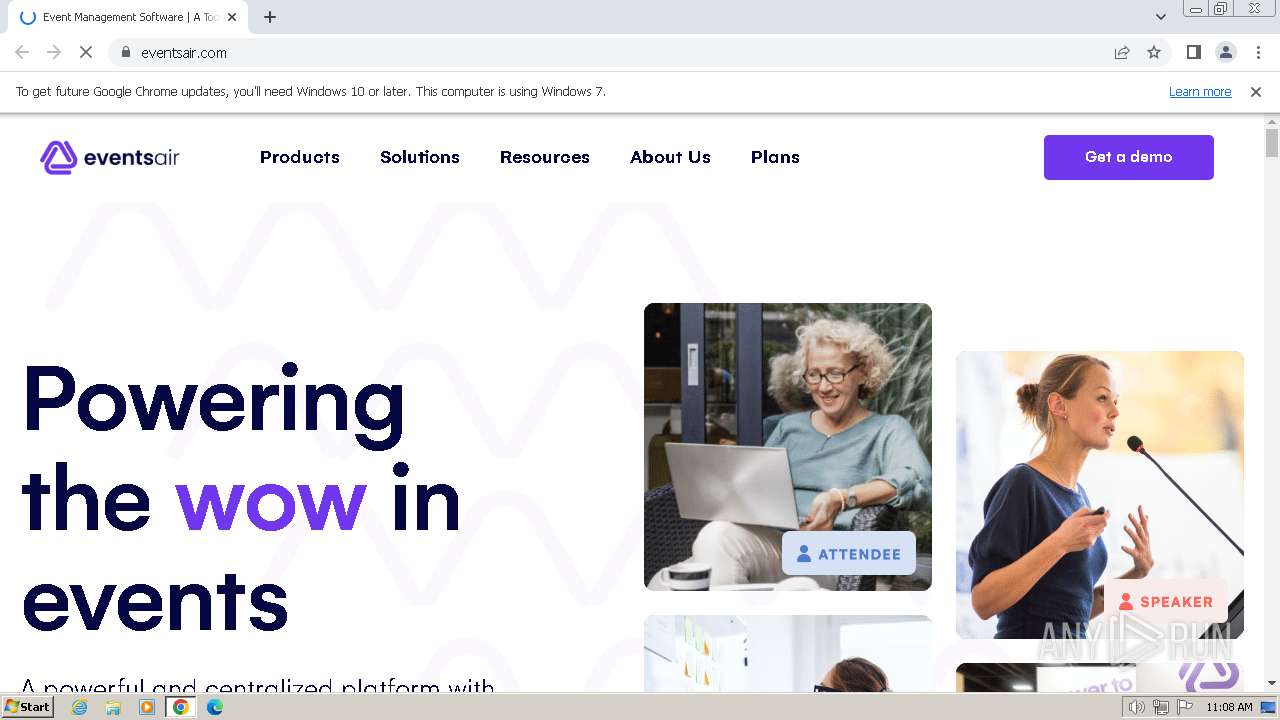Click page scrollbar up arrow
The height and width of the screenshot is (720, 1280).
click(1272, 122)
